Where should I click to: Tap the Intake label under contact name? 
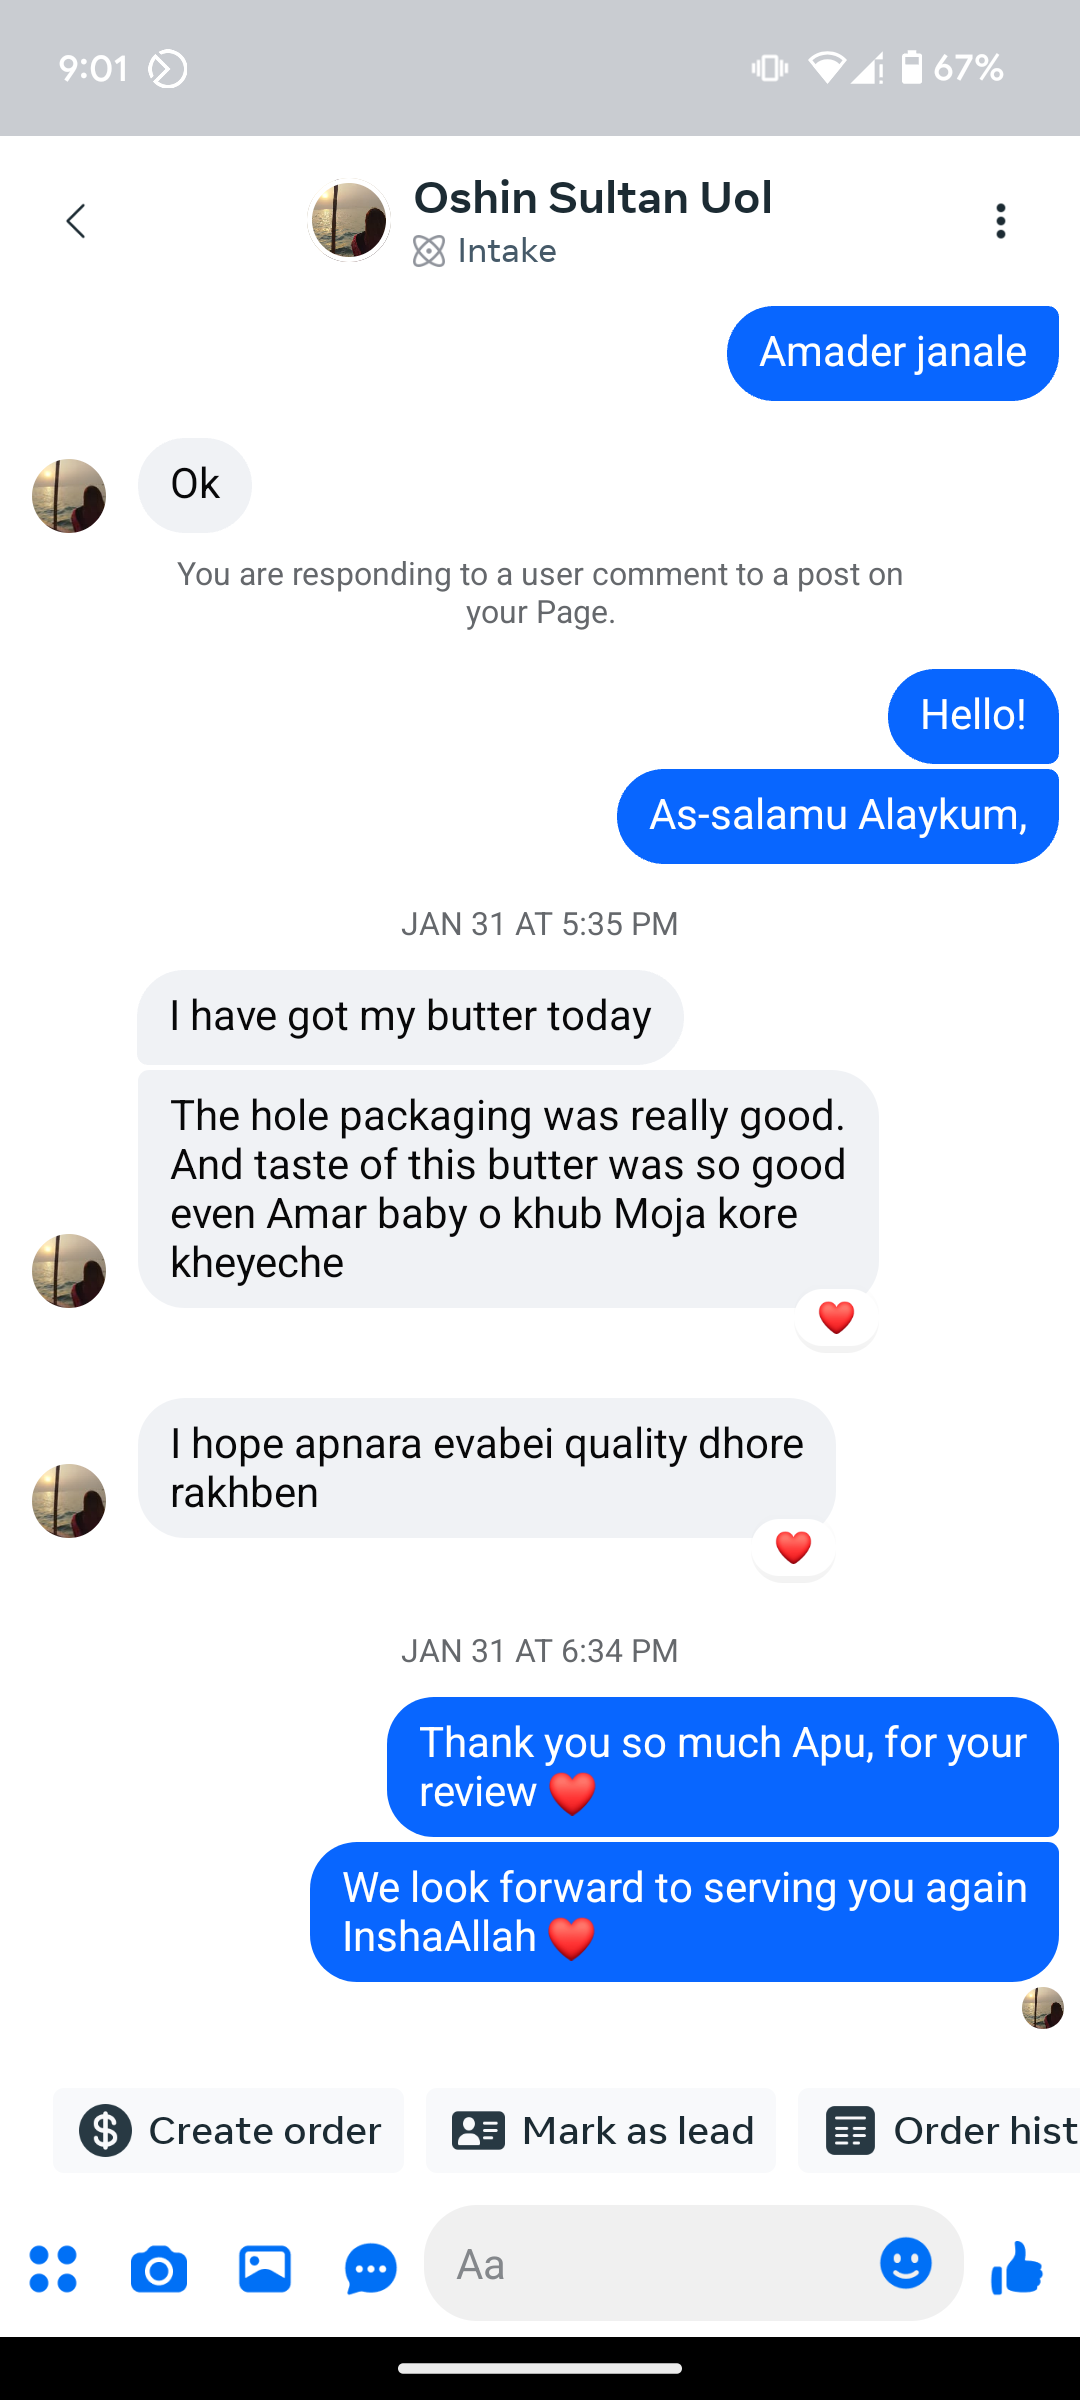pos(485,251)
